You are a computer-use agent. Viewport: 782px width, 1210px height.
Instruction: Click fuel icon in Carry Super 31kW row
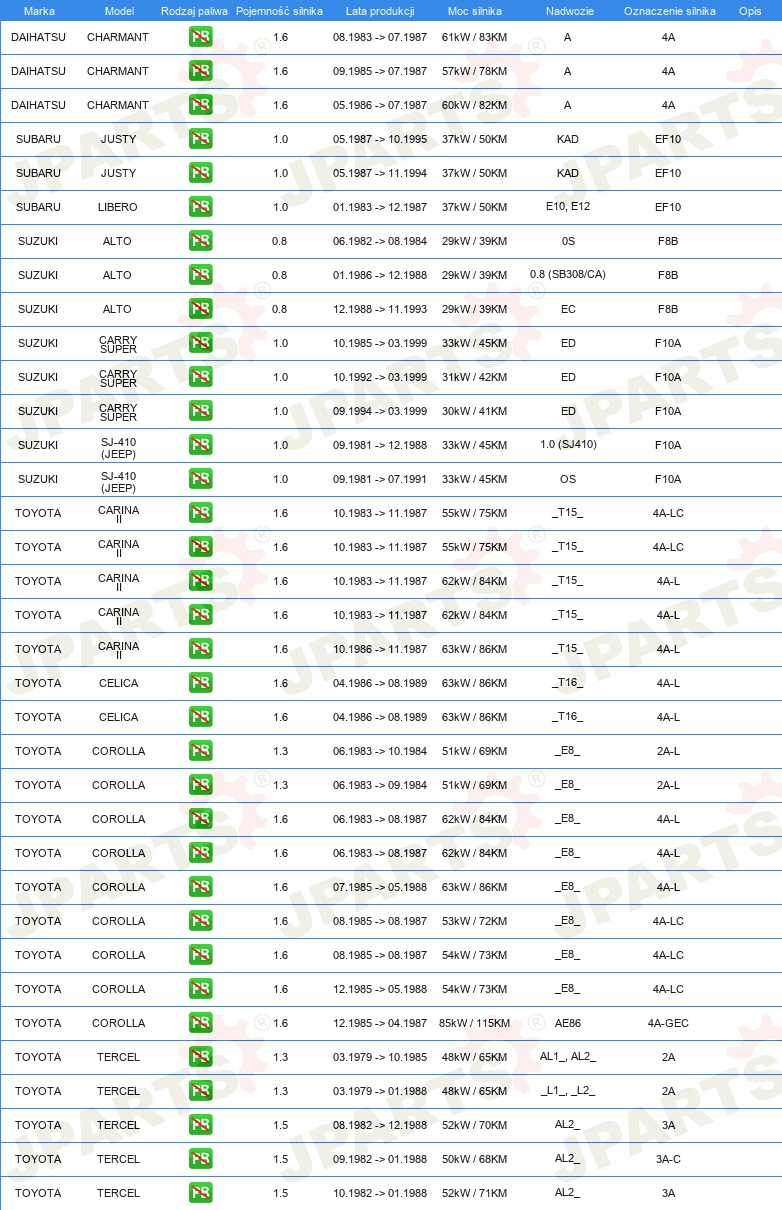pyautogui.click(x=200, y=377)
